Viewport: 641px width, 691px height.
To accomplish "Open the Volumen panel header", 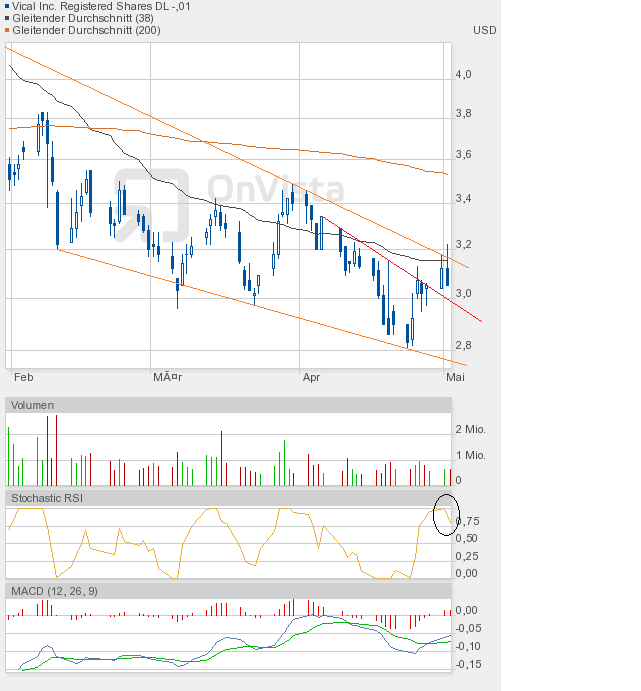I will pos(32,405).
